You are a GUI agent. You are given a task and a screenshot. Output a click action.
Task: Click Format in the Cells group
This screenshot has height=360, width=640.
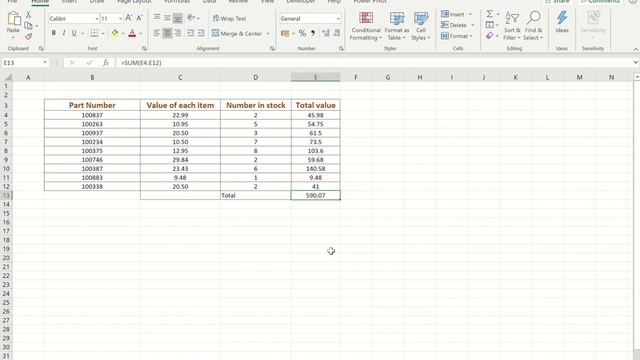[x=456, y=36]
